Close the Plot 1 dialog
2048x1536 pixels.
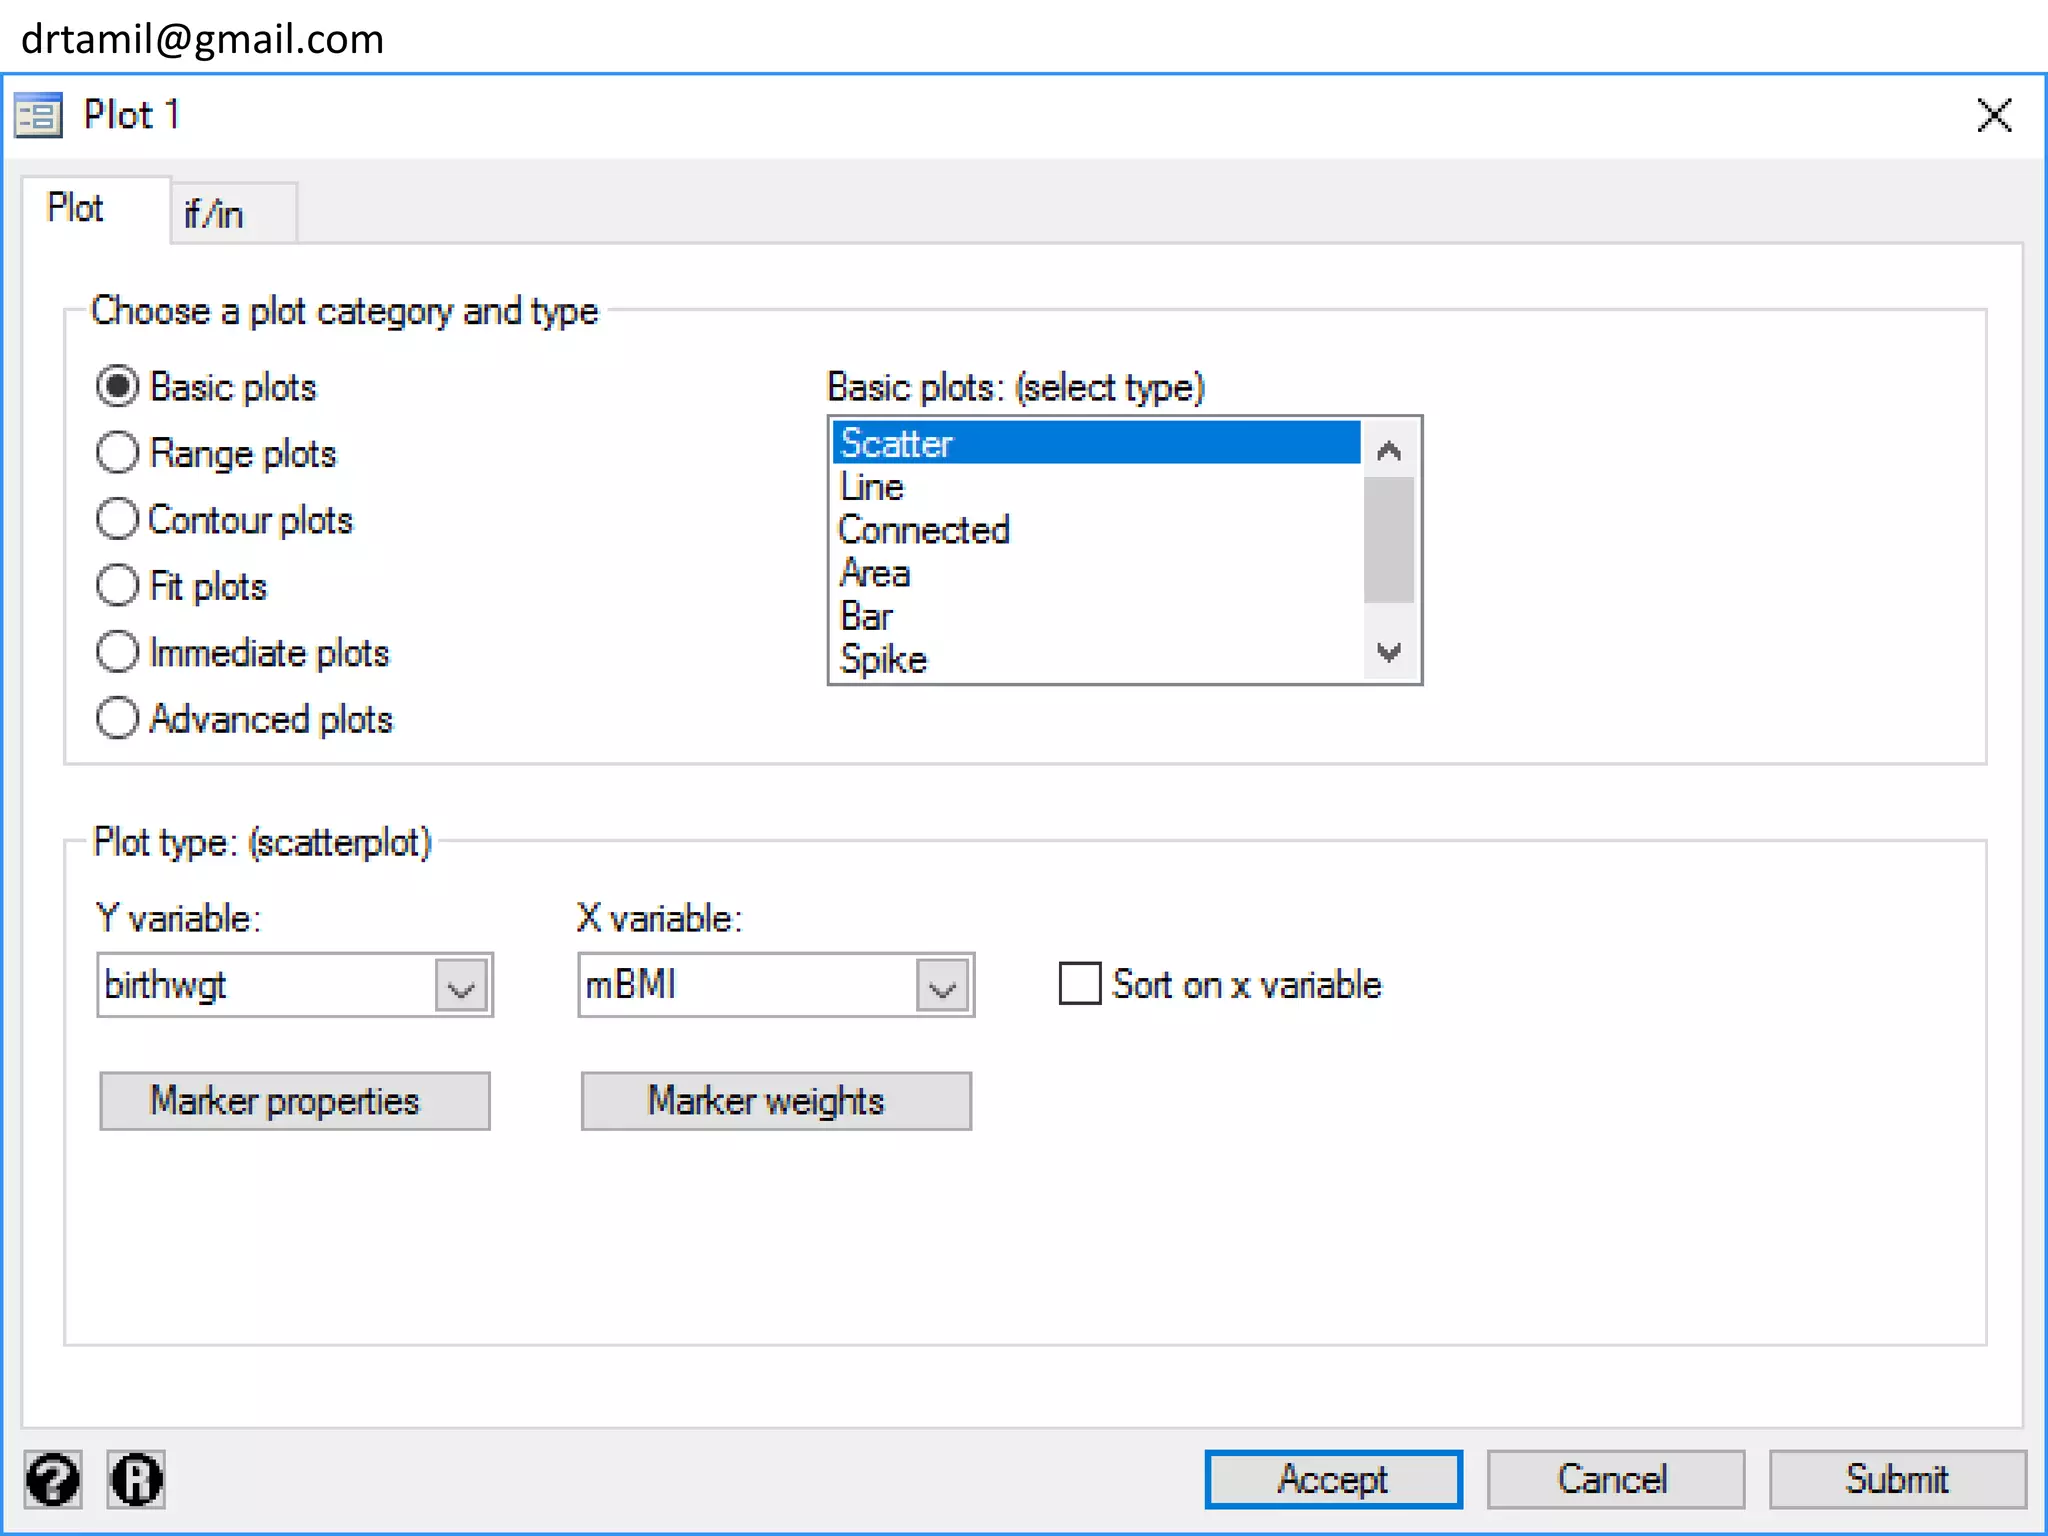(x=1993, y=116)
